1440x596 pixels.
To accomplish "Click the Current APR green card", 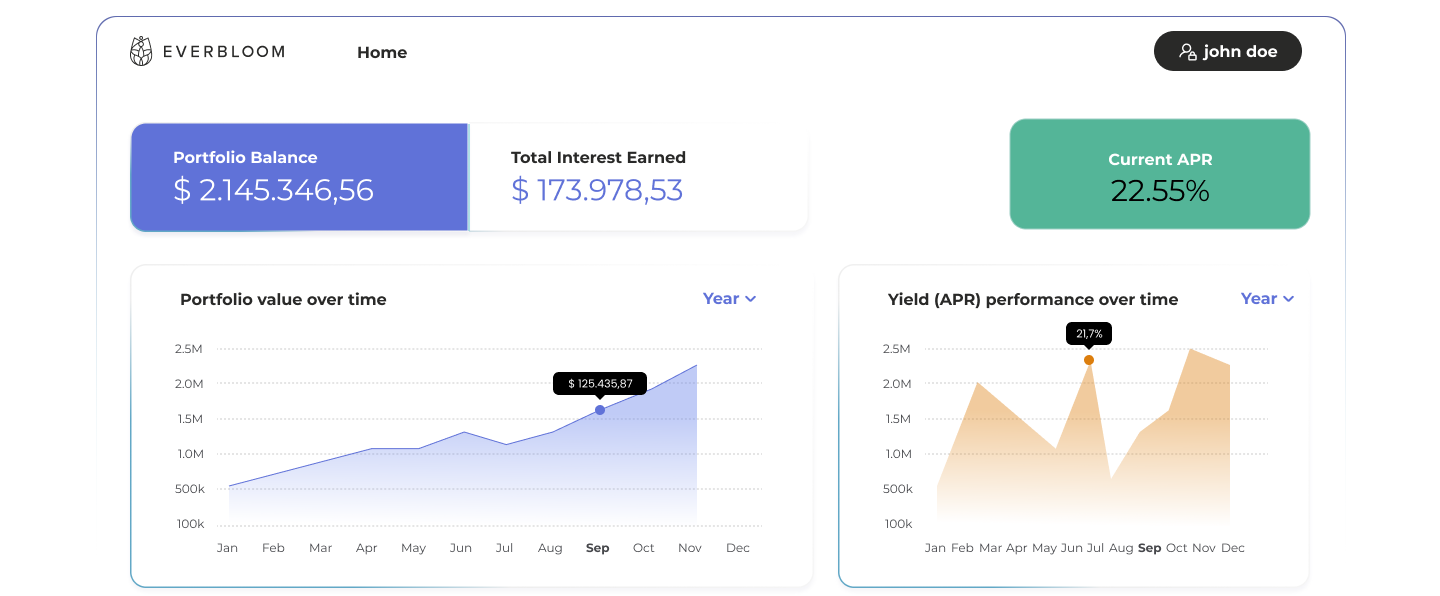I will click(x=1159, y=174).
